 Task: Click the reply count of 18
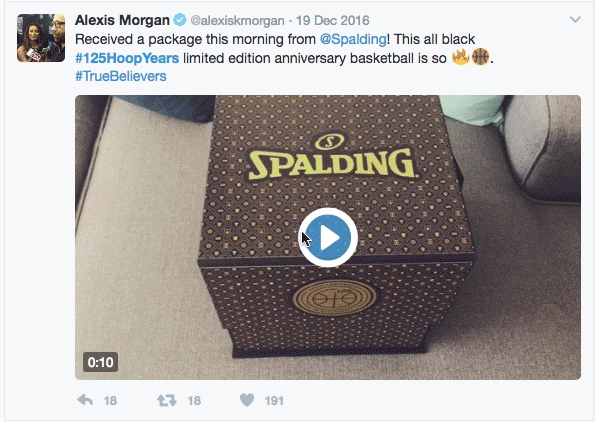coord(110,401)
